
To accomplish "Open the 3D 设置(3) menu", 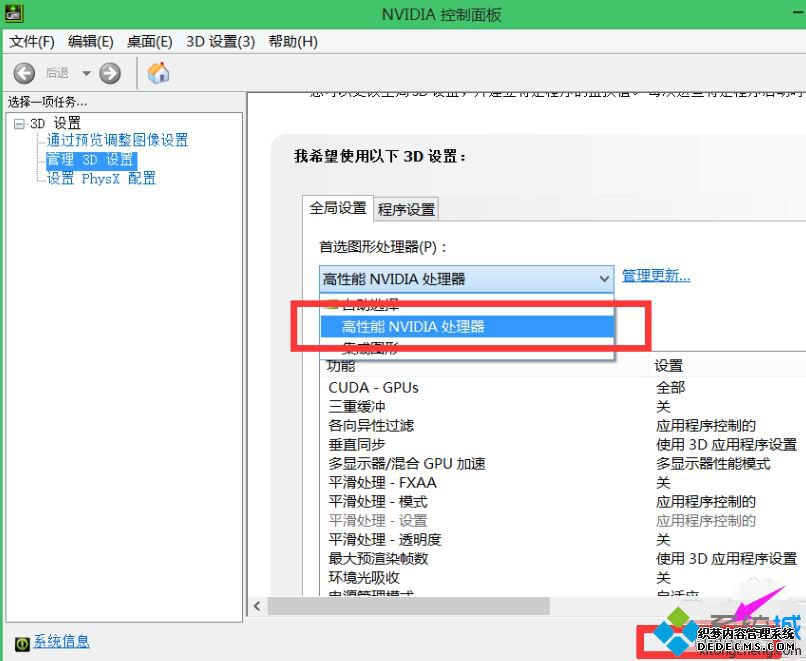I will 221,42.
